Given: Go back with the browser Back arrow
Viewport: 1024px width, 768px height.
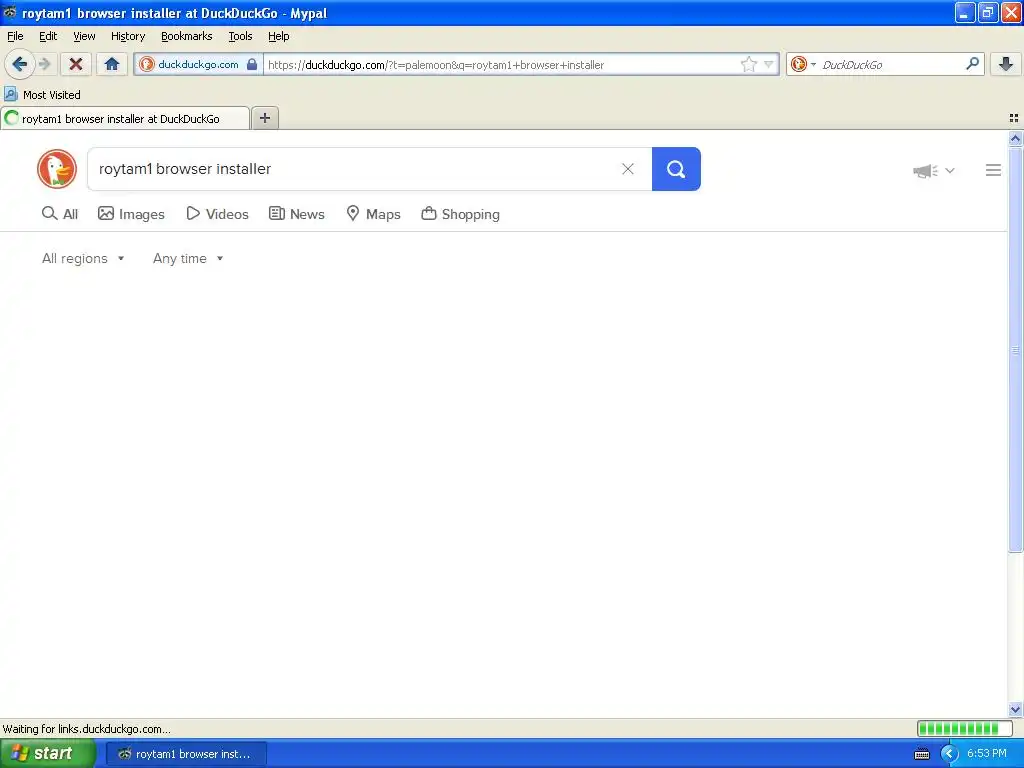Looking at the screenshot, I should pyautogui.click(x=20, y=64).
